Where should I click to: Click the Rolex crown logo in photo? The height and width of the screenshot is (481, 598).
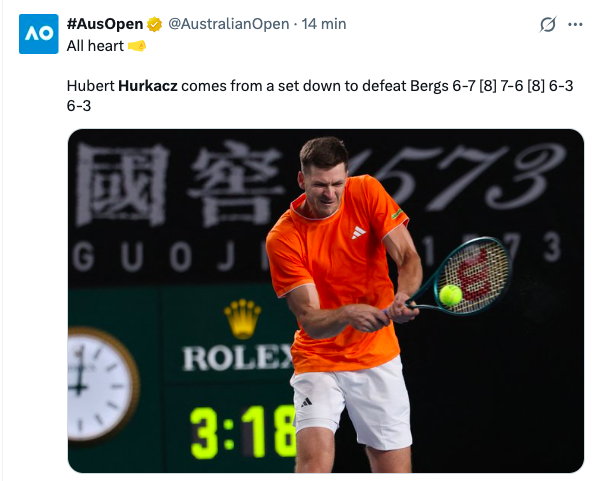(x=243, y=319)
